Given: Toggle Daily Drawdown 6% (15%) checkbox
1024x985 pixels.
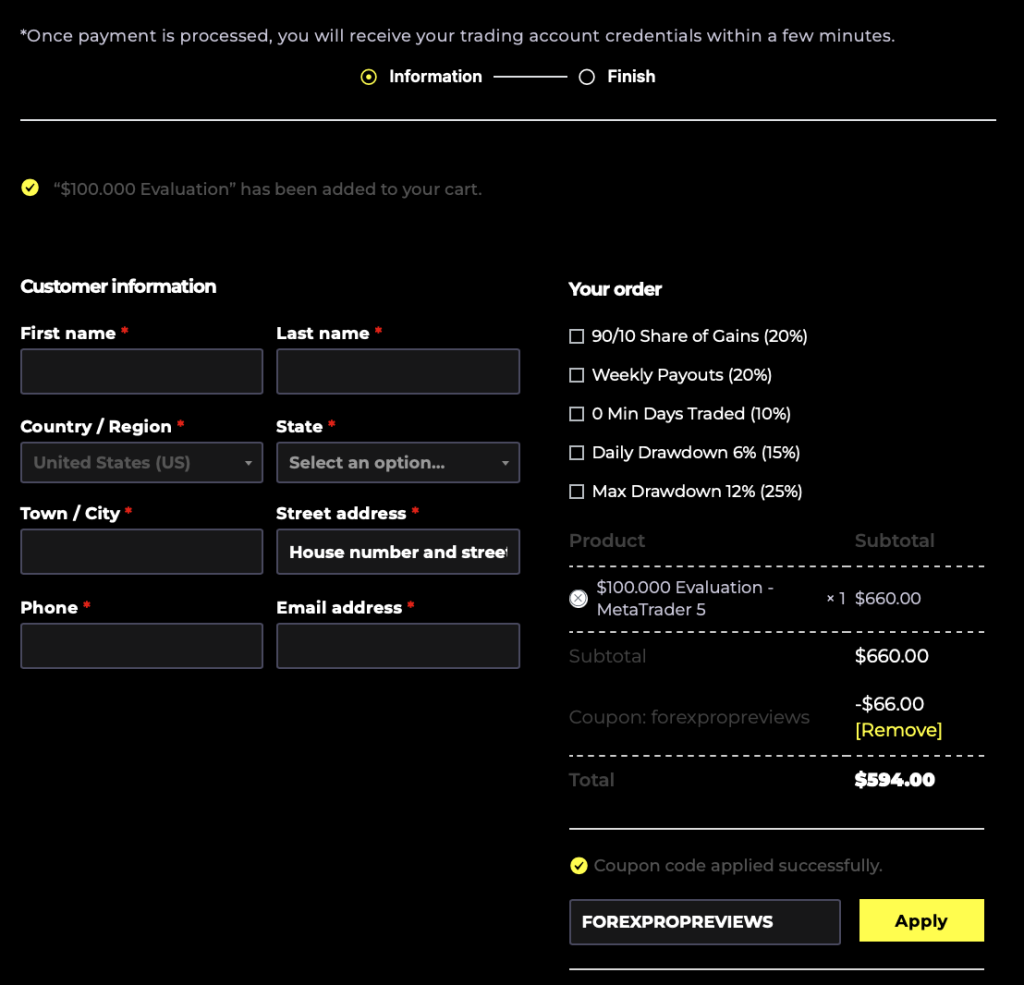Looking at the screenshot, I should tap(576, 453).
